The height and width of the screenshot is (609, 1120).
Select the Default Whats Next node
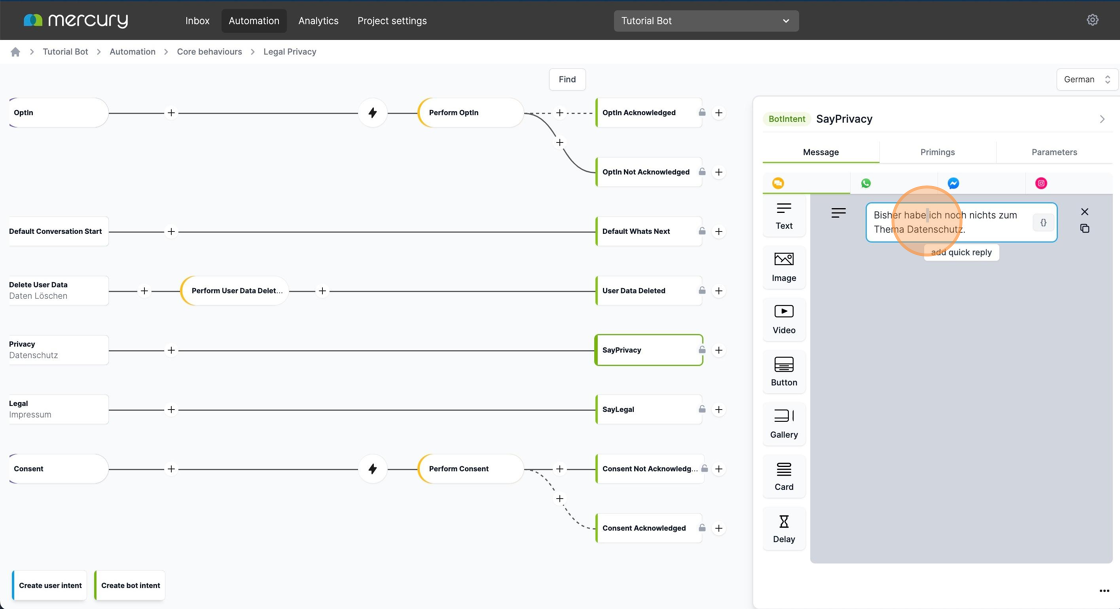coord(649,231)
